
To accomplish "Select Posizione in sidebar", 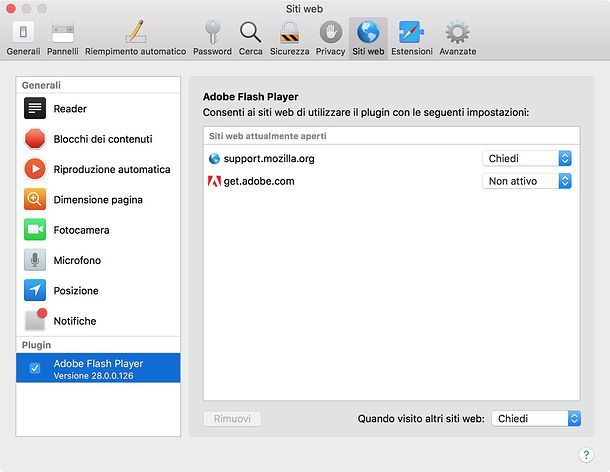I will 98,291.
